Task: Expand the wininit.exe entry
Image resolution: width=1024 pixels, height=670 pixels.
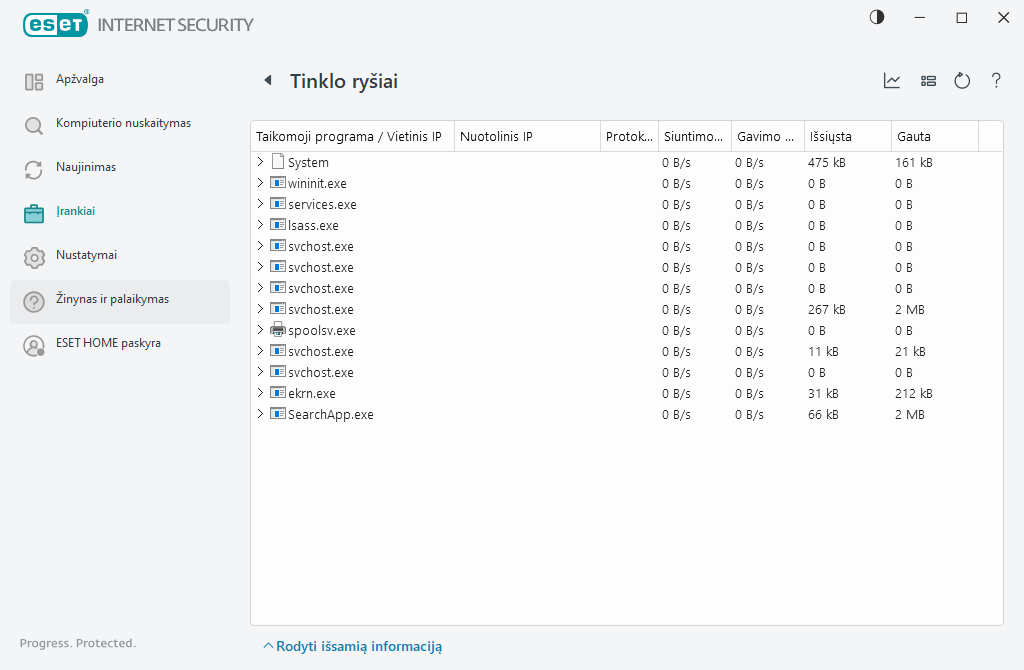Action: (261, 183)
